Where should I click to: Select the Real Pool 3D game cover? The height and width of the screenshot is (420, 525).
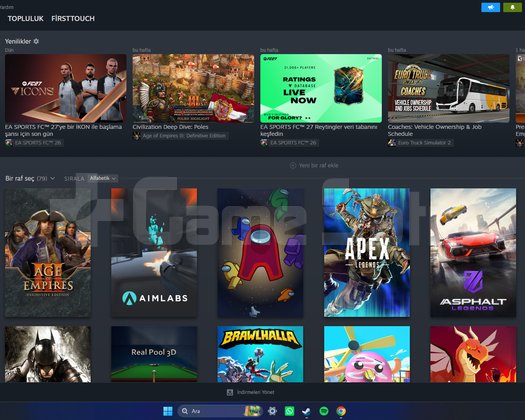[x=154, y=354]
